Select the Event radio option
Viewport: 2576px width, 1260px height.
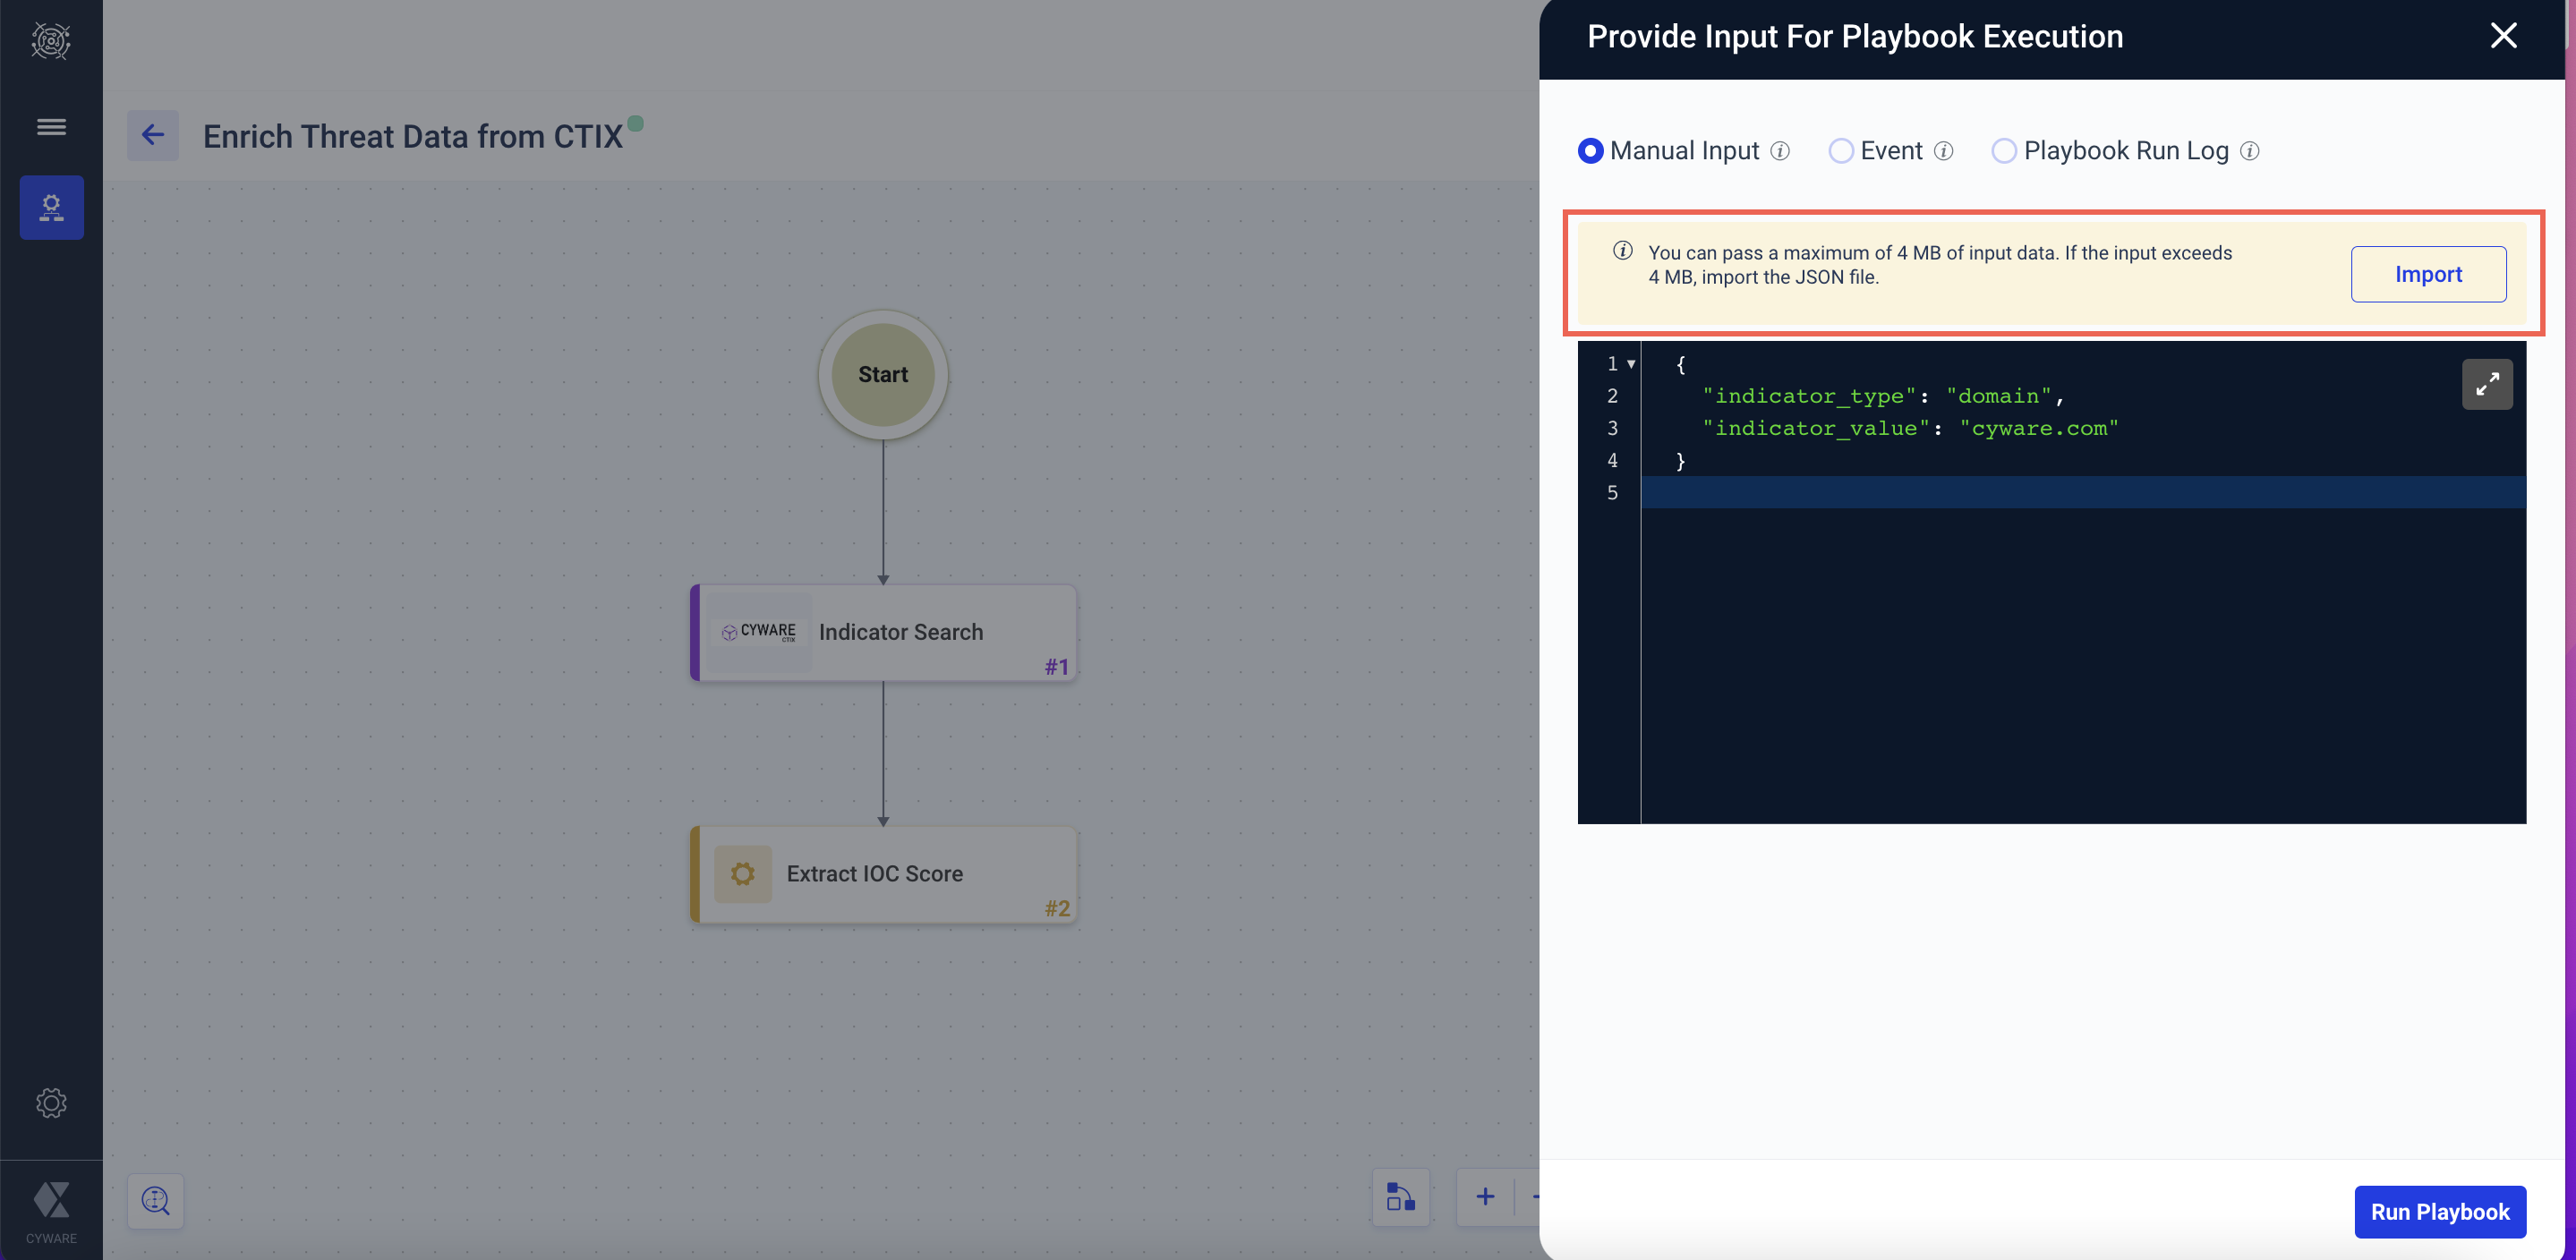(1840, 151)
